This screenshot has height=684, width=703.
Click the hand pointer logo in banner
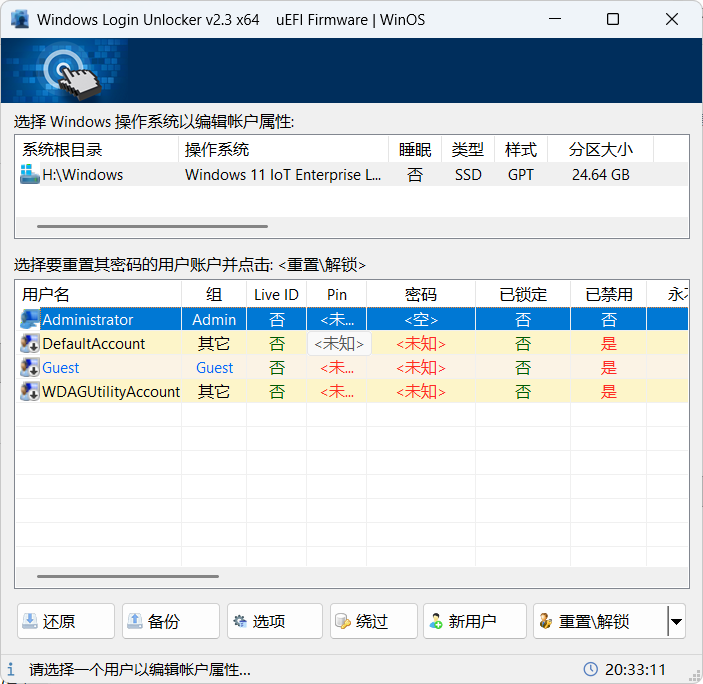(71, 74)
